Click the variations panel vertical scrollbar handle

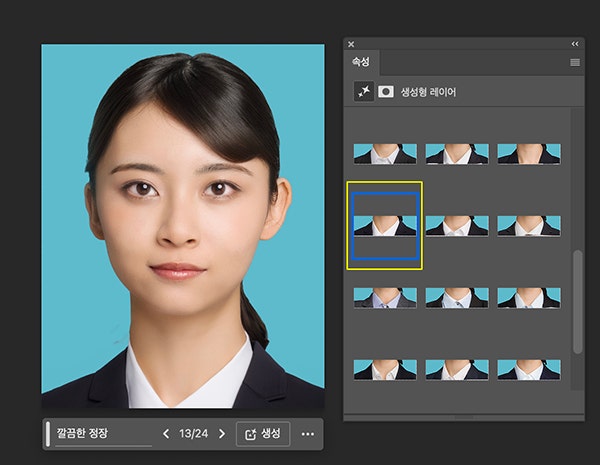pyautogui.click(x=577, y=302)
